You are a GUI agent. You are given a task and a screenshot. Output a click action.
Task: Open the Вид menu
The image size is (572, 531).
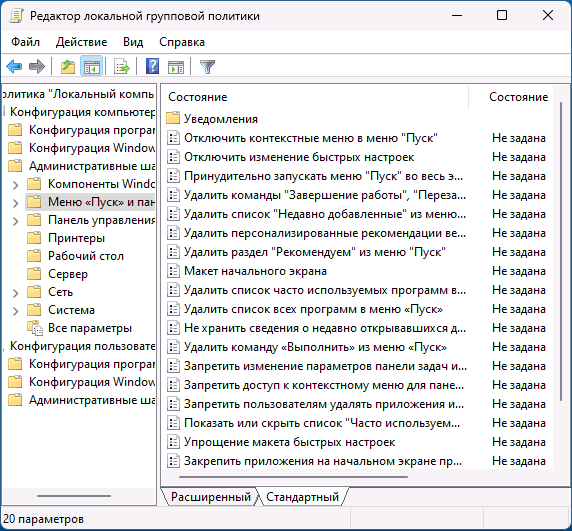133,42
